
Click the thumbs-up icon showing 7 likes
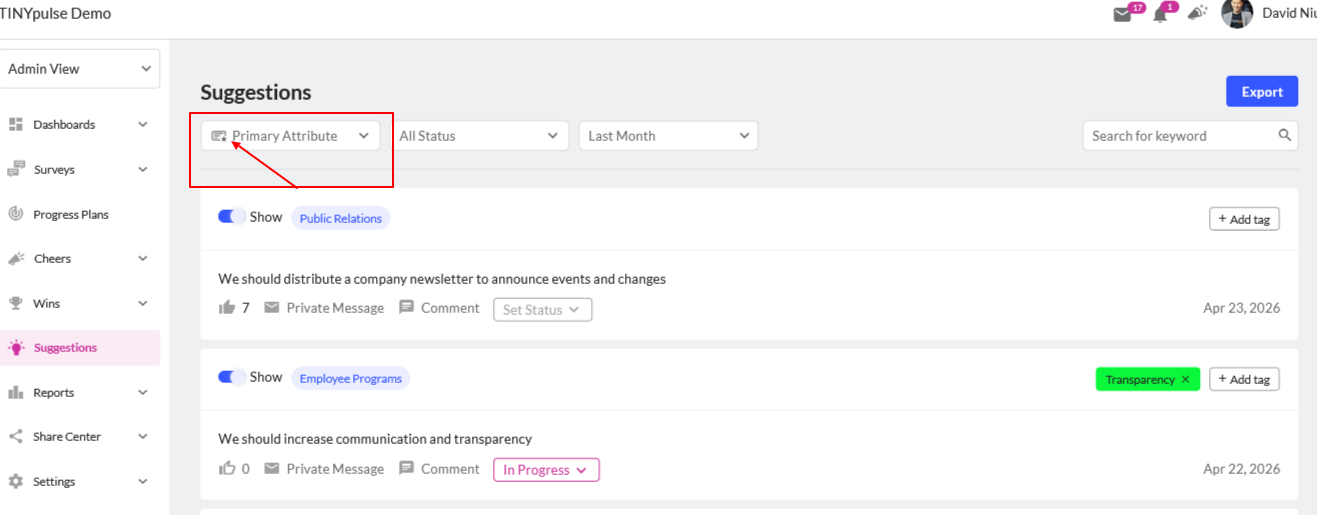click(x=227, y=308)
